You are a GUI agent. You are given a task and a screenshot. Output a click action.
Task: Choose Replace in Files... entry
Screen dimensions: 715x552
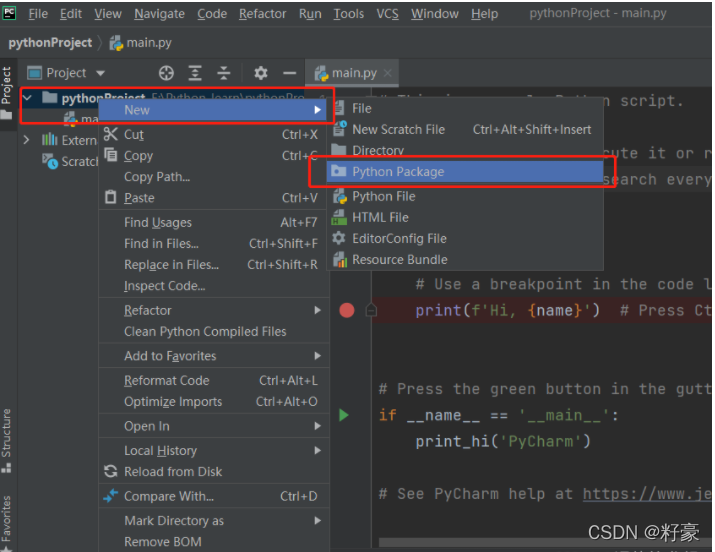214,264
